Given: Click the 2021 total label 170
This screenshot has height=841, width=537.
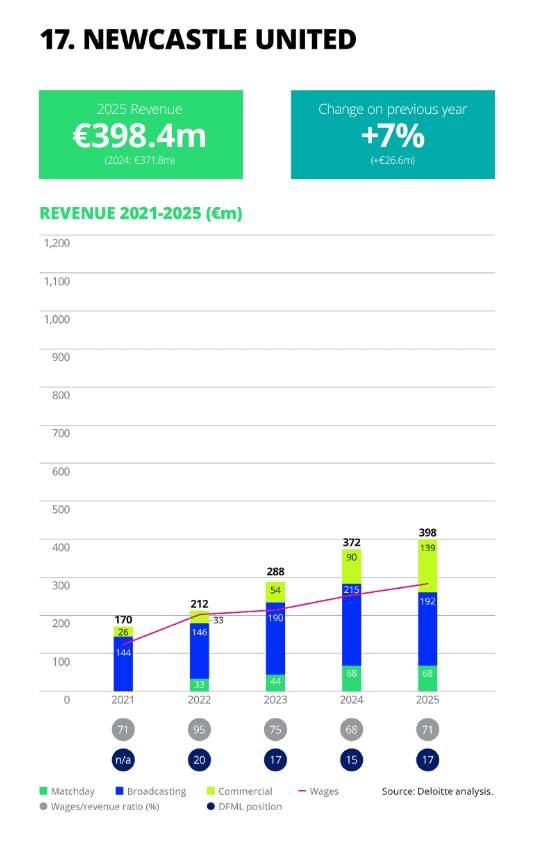Looking at the screenshot, I should pyautogui.click(x=123, y=619).
